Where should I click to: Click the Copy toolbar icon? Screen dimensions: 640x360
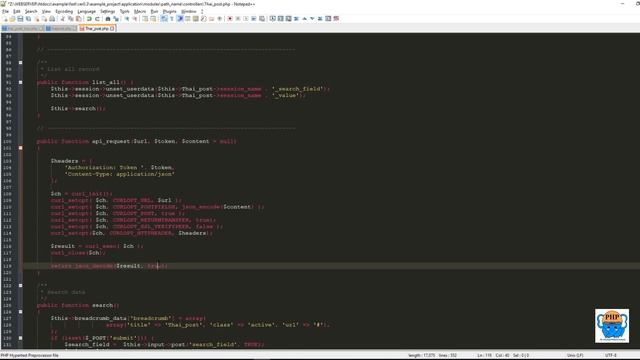click(x=71, y=19)
